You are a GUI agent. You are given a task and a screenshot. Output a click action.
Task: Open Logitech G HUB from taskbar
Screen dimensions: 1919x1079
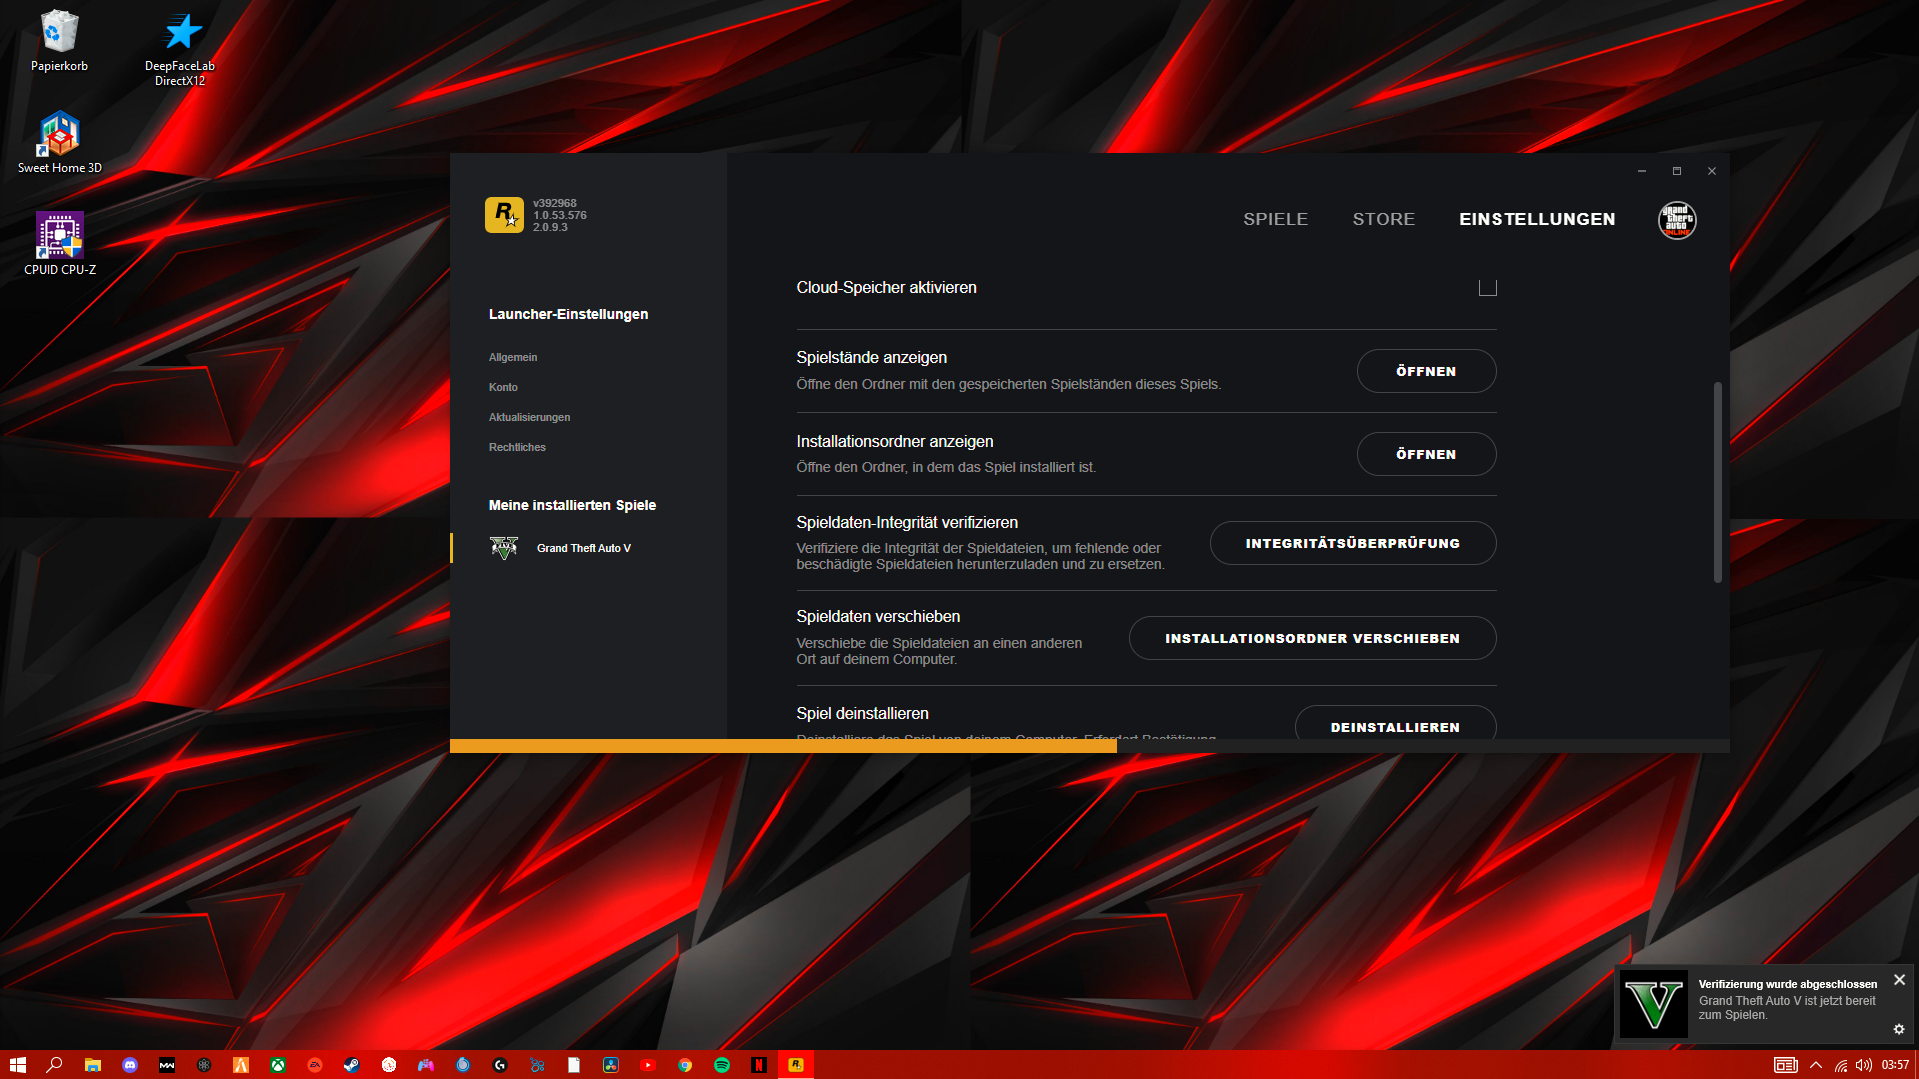500,1065
